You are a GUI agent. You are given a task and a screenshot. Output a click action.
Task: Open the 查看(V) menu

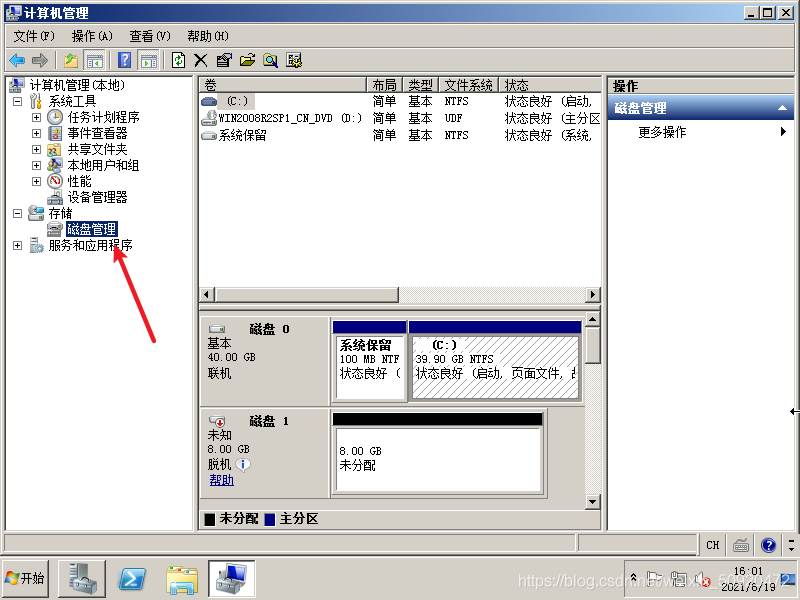(149, 36)
